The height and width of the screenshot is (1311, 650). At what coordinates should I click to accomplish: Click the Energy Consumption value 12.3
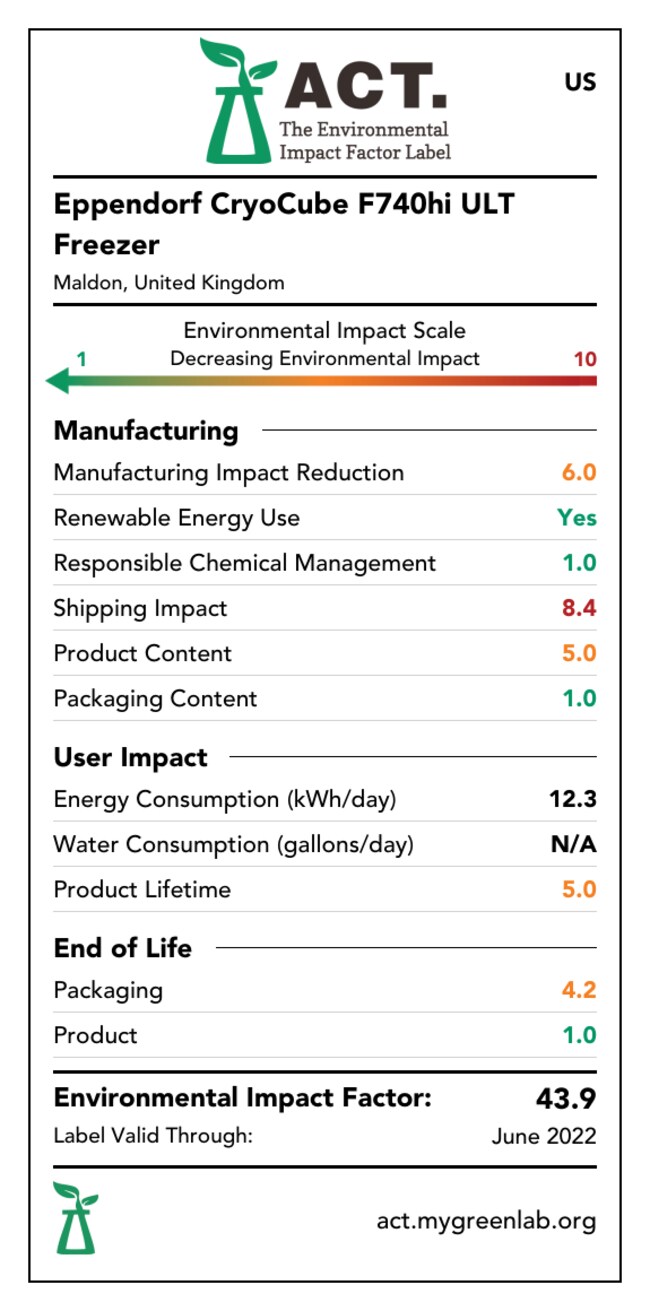573,799
